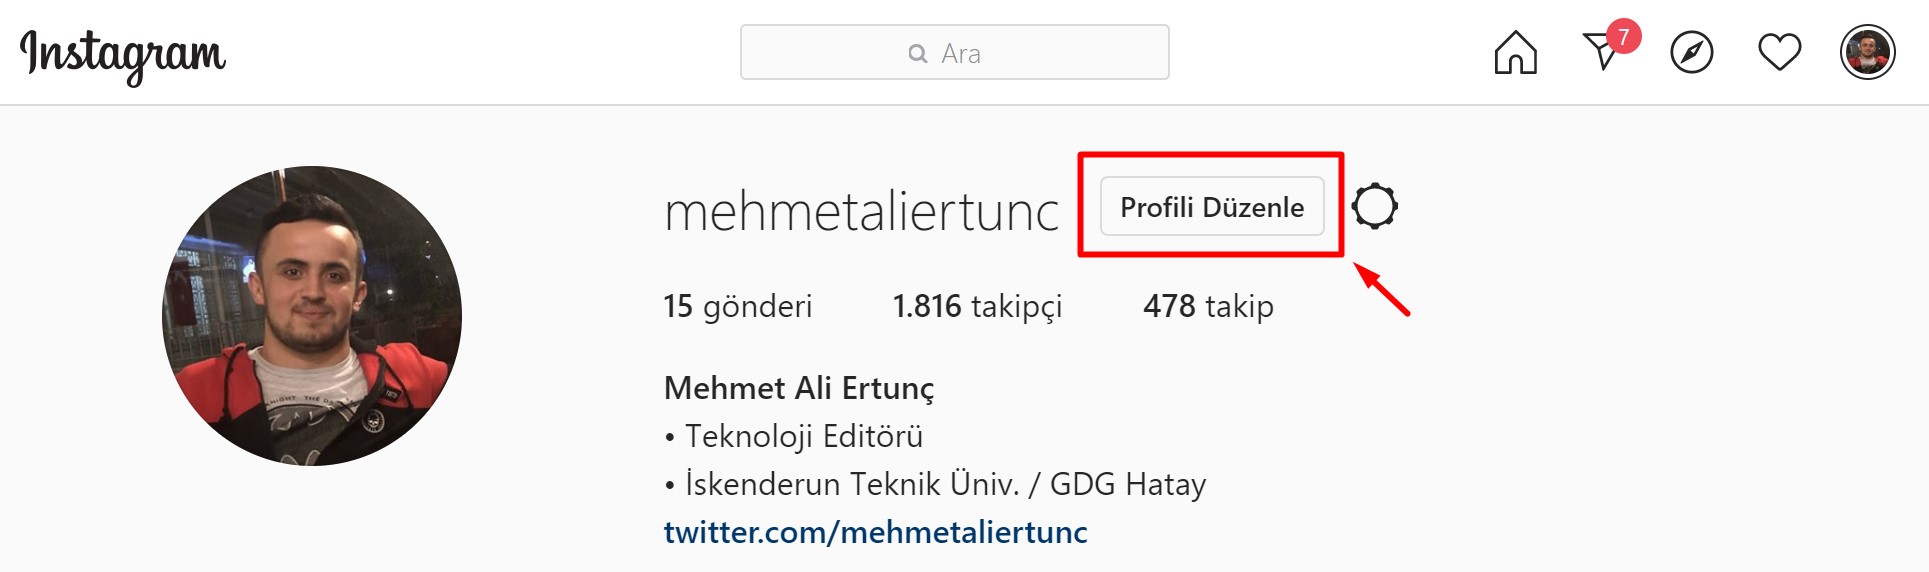Click the magnifier icon in the Ara box

pos(917,54)
